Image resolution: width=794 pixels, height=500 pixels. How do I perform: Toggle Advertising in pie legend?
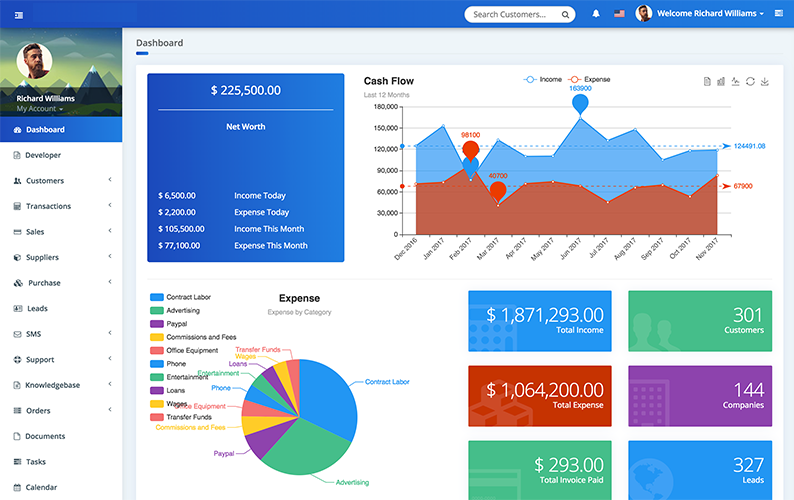click(175, 311)
